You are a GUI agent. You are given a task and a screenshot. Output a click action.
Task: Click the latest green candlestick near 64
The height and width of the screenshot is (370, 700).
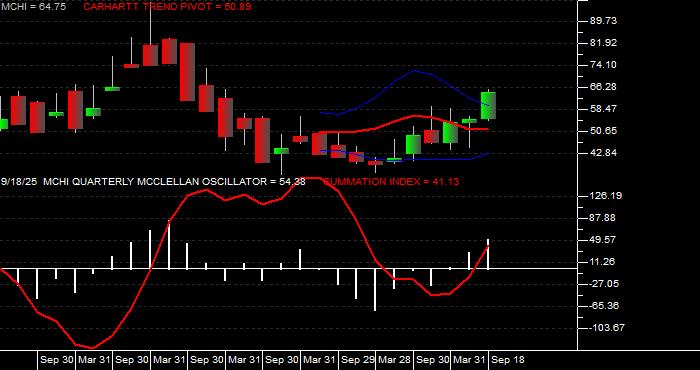point(488,105)
